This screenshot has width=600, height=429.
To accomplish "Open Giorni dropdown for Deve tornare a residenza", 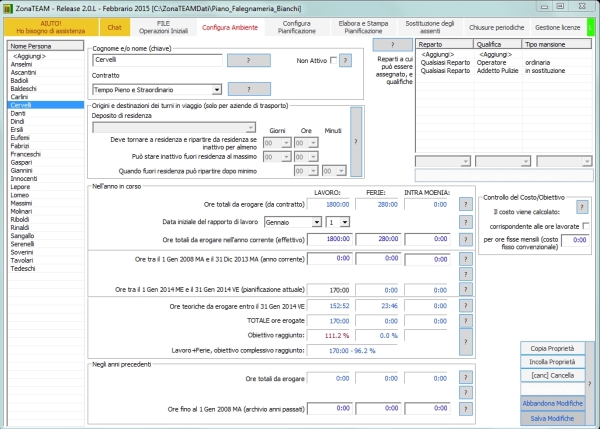I will click(277, 143).
